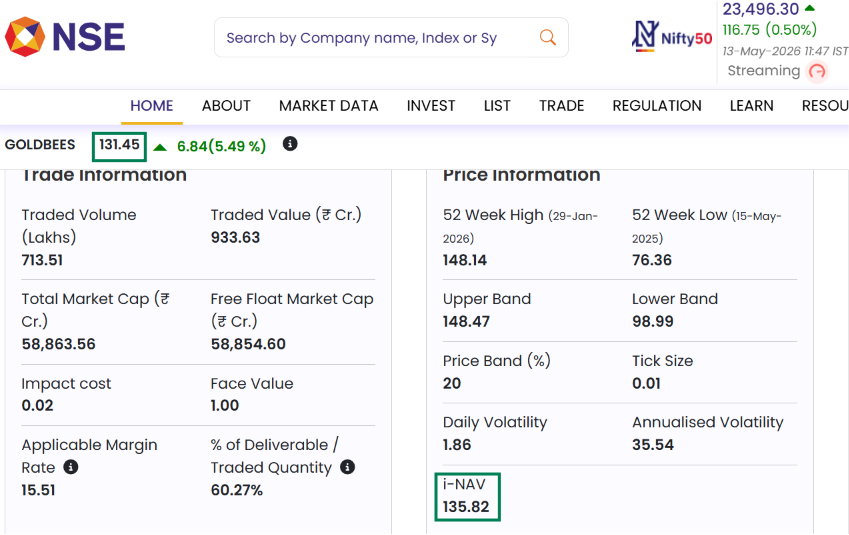Click the Streaming label

point(763,71)
